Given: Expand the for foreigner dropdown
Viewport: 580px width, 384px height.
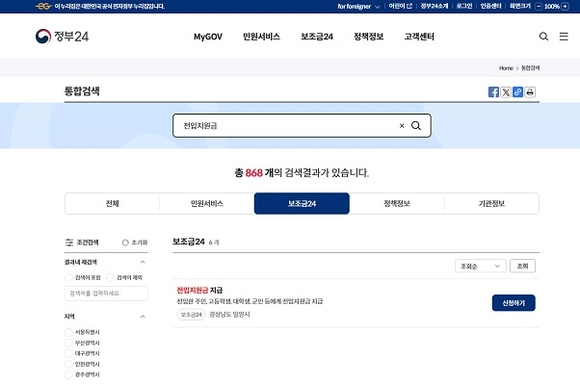Looking at the screenshot, I should point(358,6).
